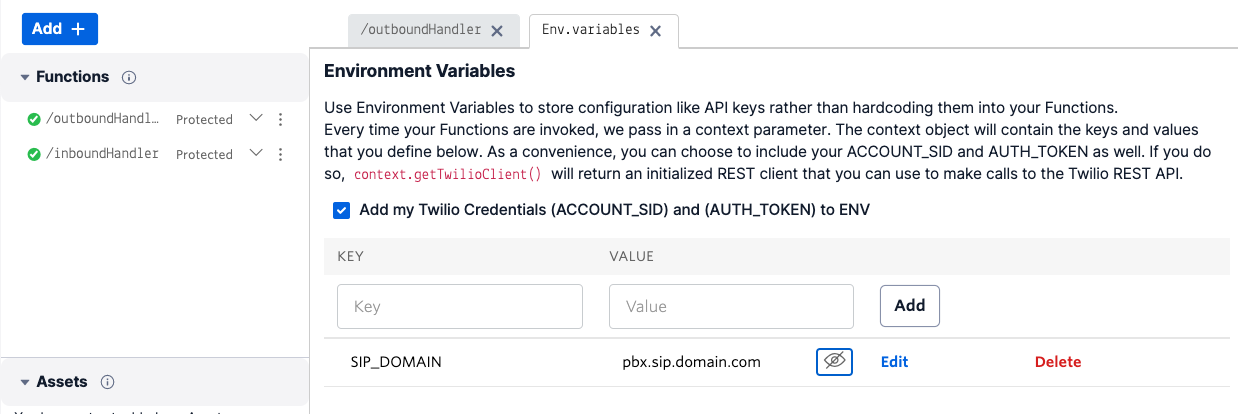The height and width of the screenshot is (414, 1238).
Task: Uncheck Add my Twilio Credentials checkbox
Action: point(342,210)
